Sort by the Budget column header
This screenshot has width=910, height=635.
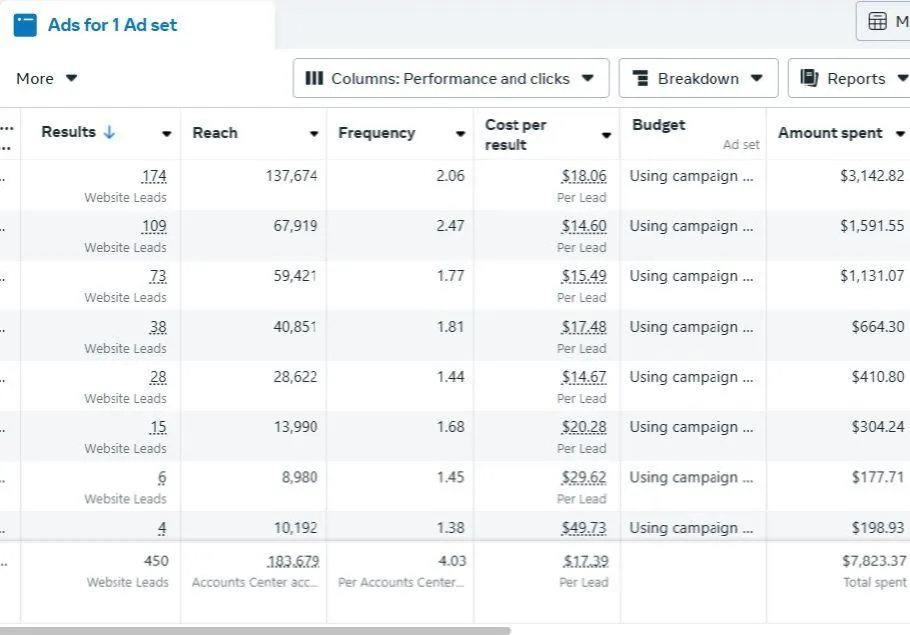click(x=659, y=125)
